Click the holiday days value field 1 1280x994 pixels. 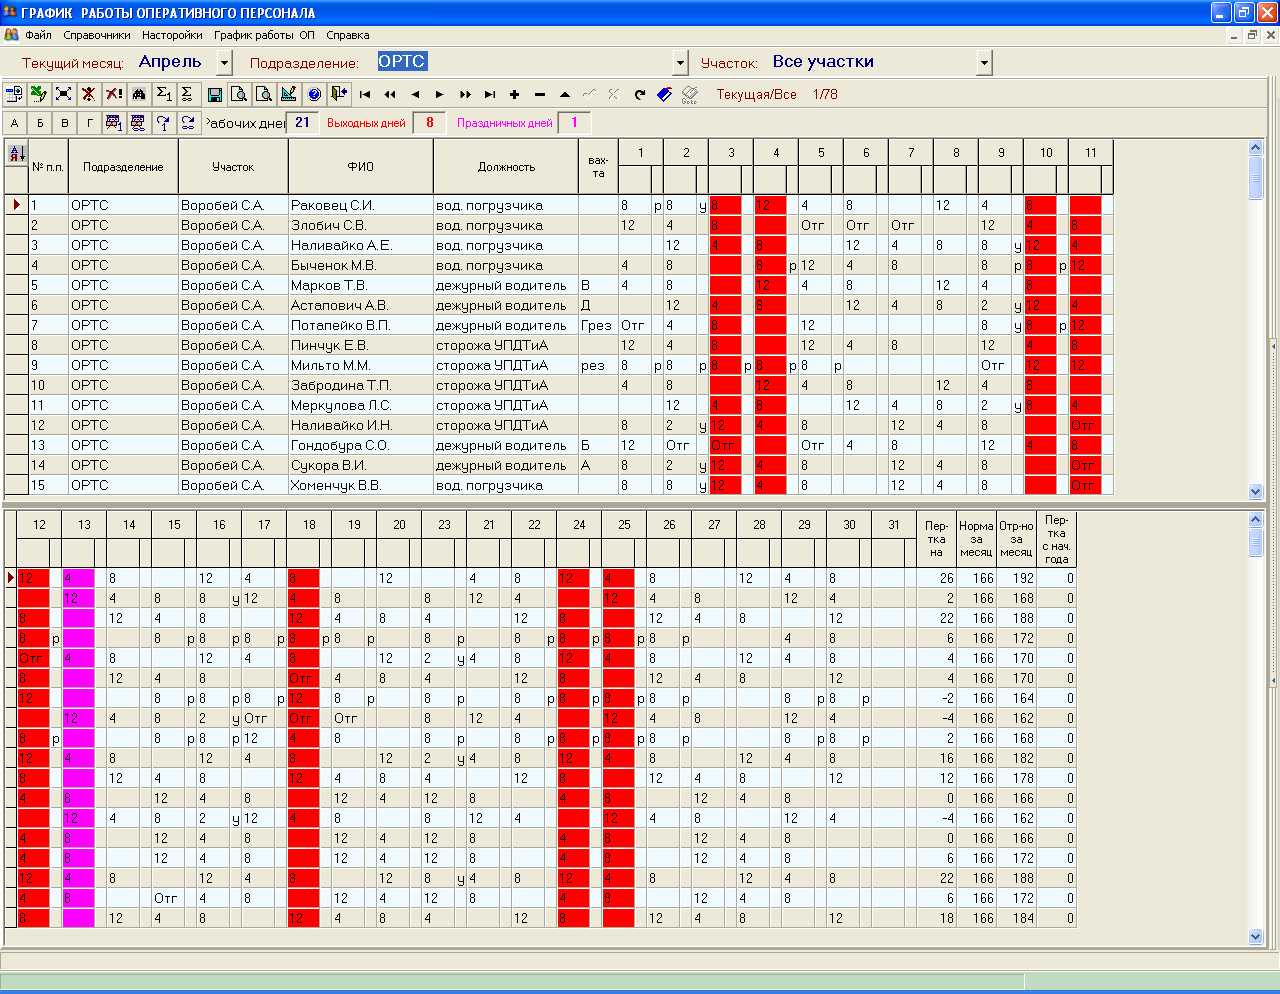coord(574,123)
